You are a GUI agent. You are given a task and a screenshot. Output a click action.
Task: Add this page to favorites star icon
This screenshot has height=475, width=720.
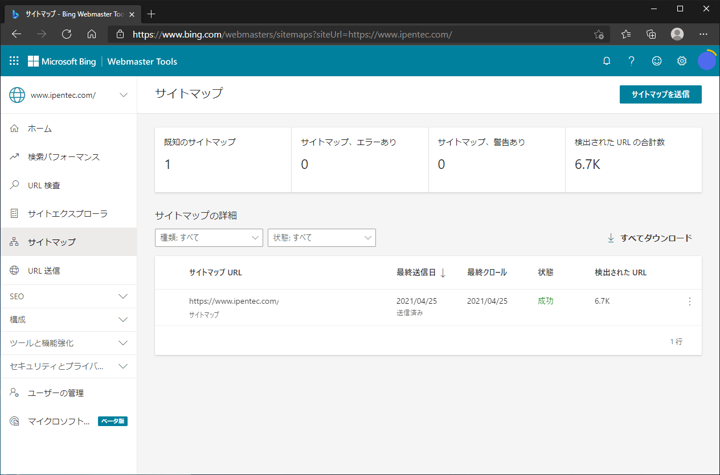(x=598, y=34)
